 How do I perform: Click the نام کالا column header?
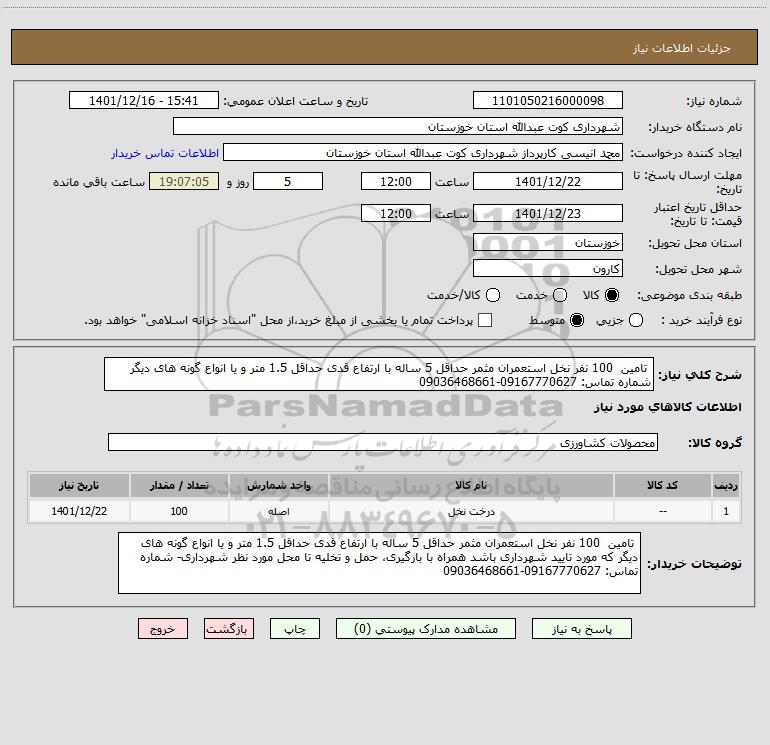tap(471, 486)
